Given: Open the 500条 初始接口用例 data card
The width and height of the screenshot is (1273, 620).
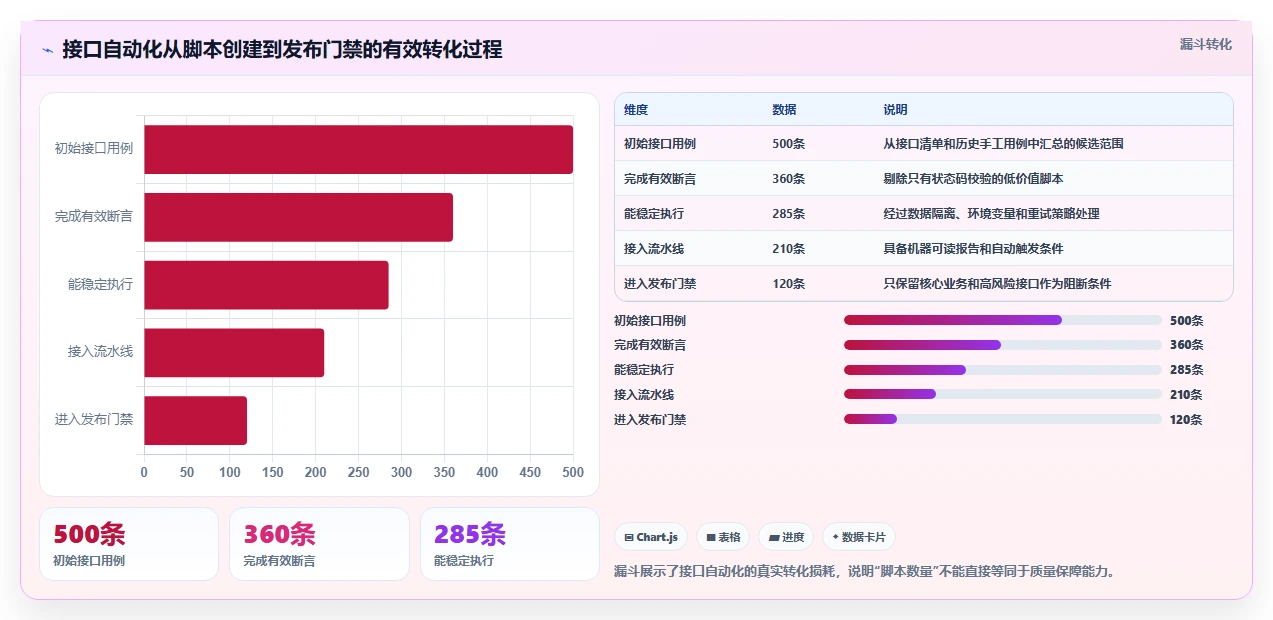Looking at the screenshot, I should tap(129, 544).
